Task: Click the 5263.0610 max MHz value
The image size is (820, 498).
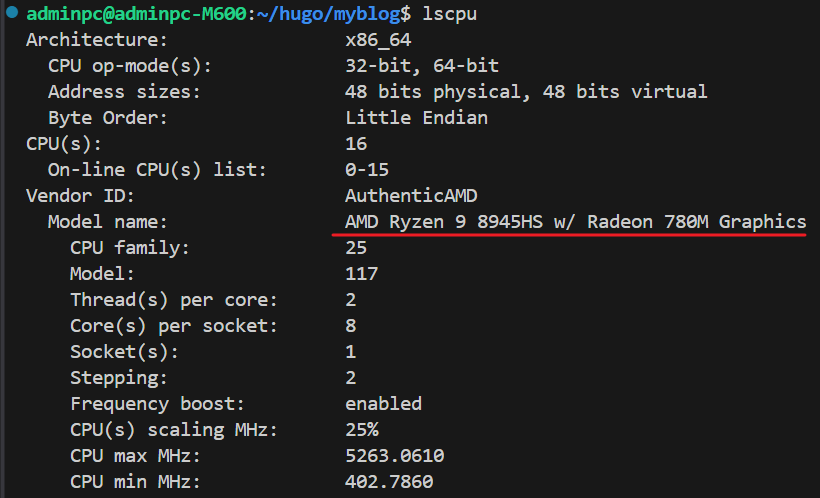Action: pos(395,456)
